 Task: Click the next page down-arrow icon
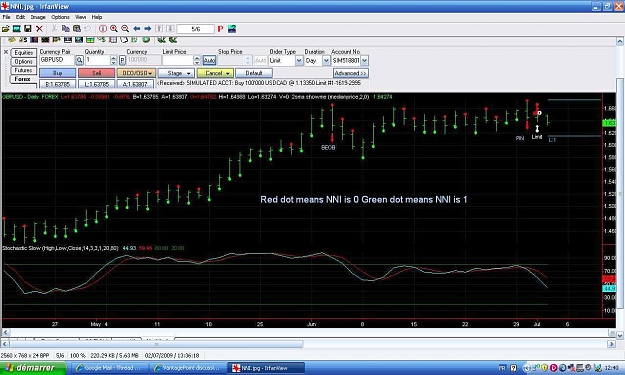click(x=170, y=29)
